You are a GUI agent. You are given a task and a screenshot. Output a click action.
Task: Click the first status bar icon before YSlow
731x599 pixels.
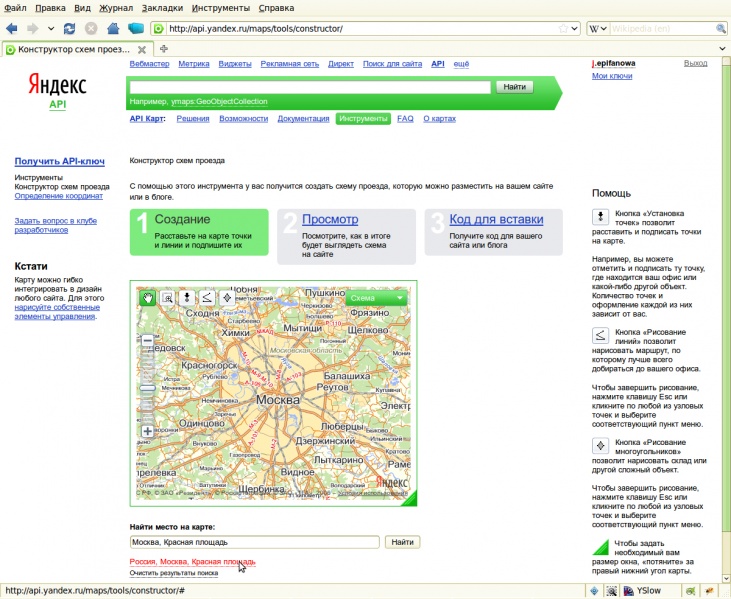click(x=594, y=591)
